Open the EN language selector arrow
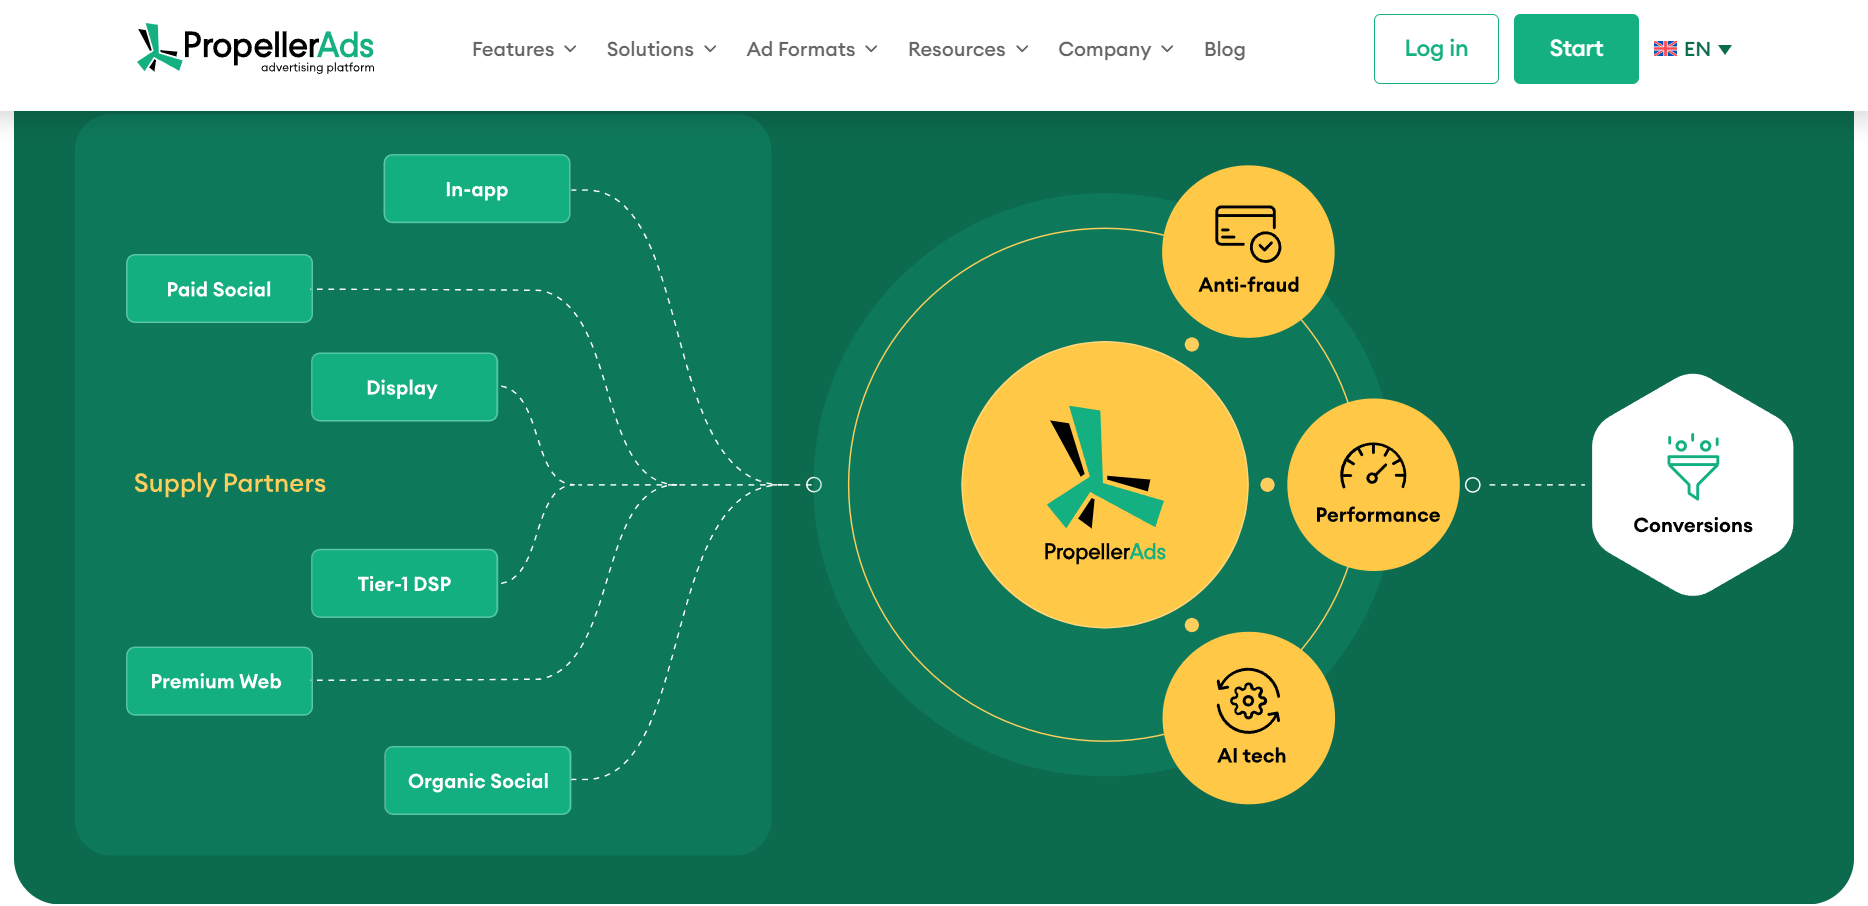 [x=1725, y=49]
